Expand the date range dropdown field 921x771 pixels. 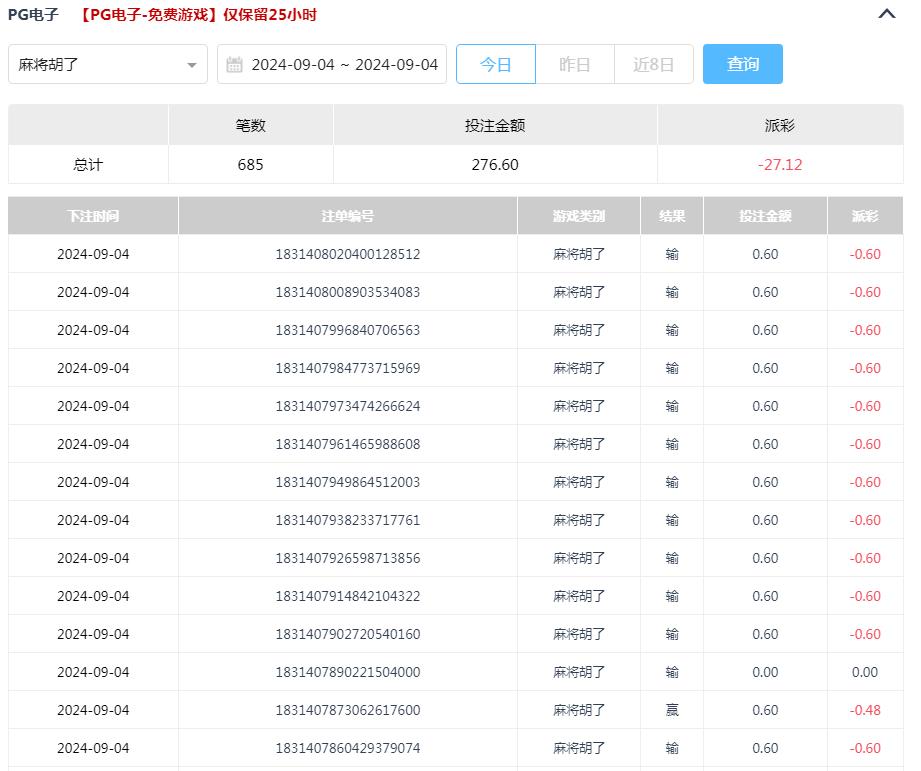click(332, 63)
